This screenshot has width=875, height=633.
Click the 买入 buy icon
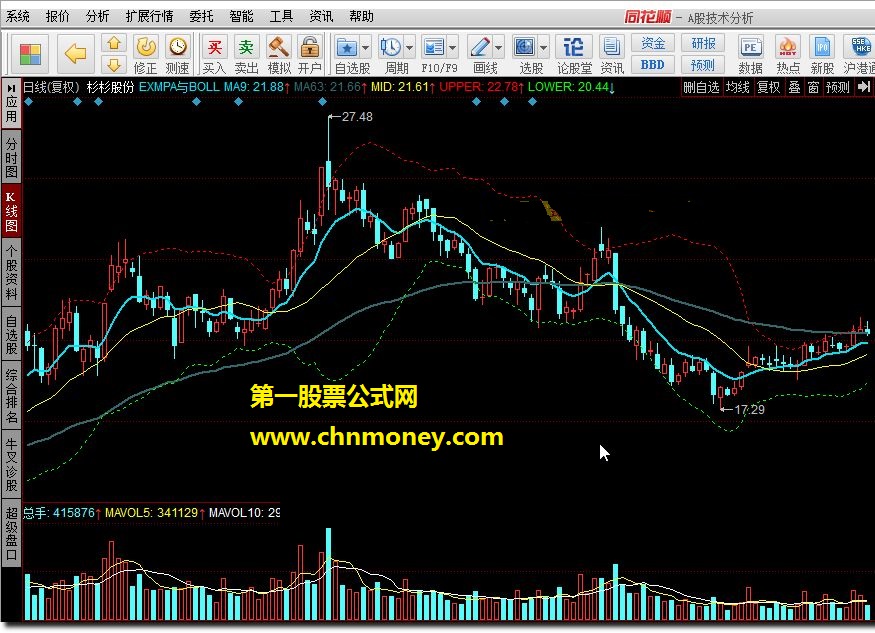214,47
